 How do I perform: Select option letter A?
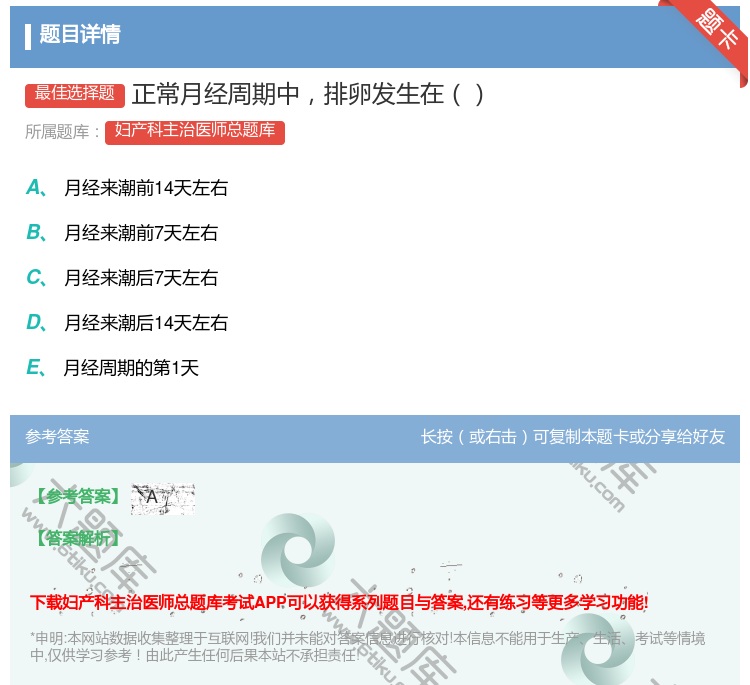[x=34, y=187]
